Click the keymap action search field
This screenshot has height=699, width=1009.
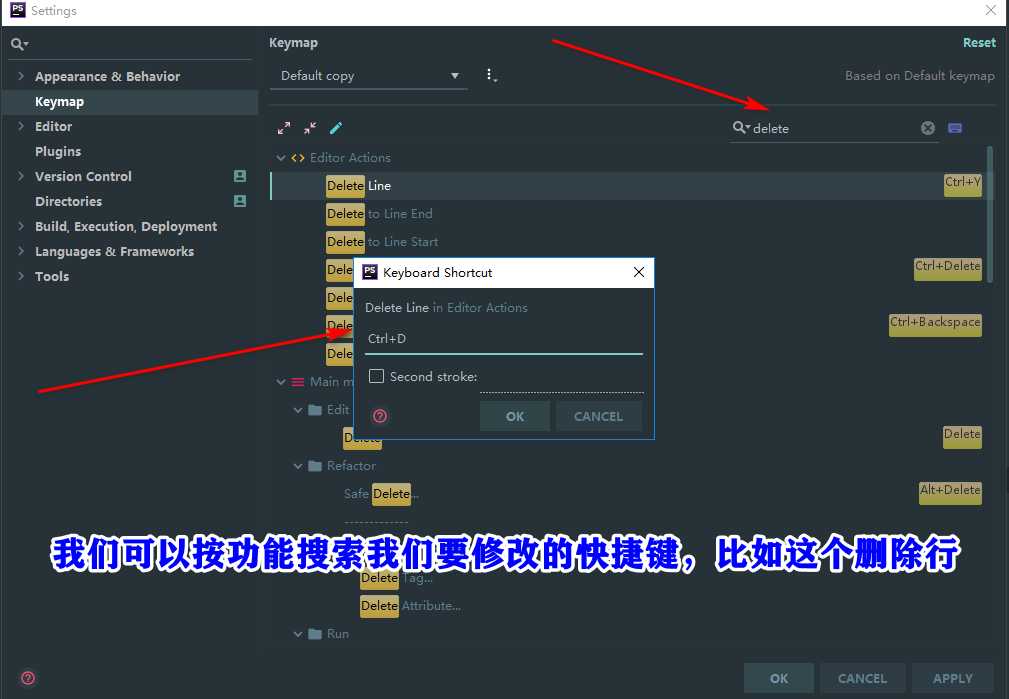click(x=833, y=129)
